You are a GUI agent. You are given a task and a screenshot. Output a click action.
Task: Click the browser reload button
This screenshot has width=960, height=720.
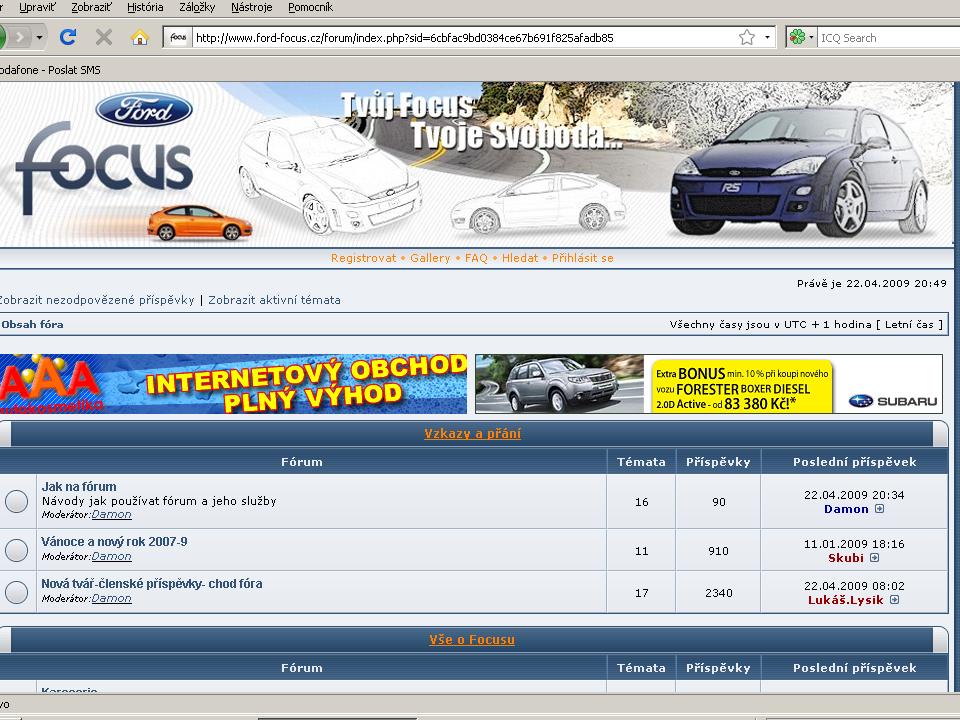68,38
